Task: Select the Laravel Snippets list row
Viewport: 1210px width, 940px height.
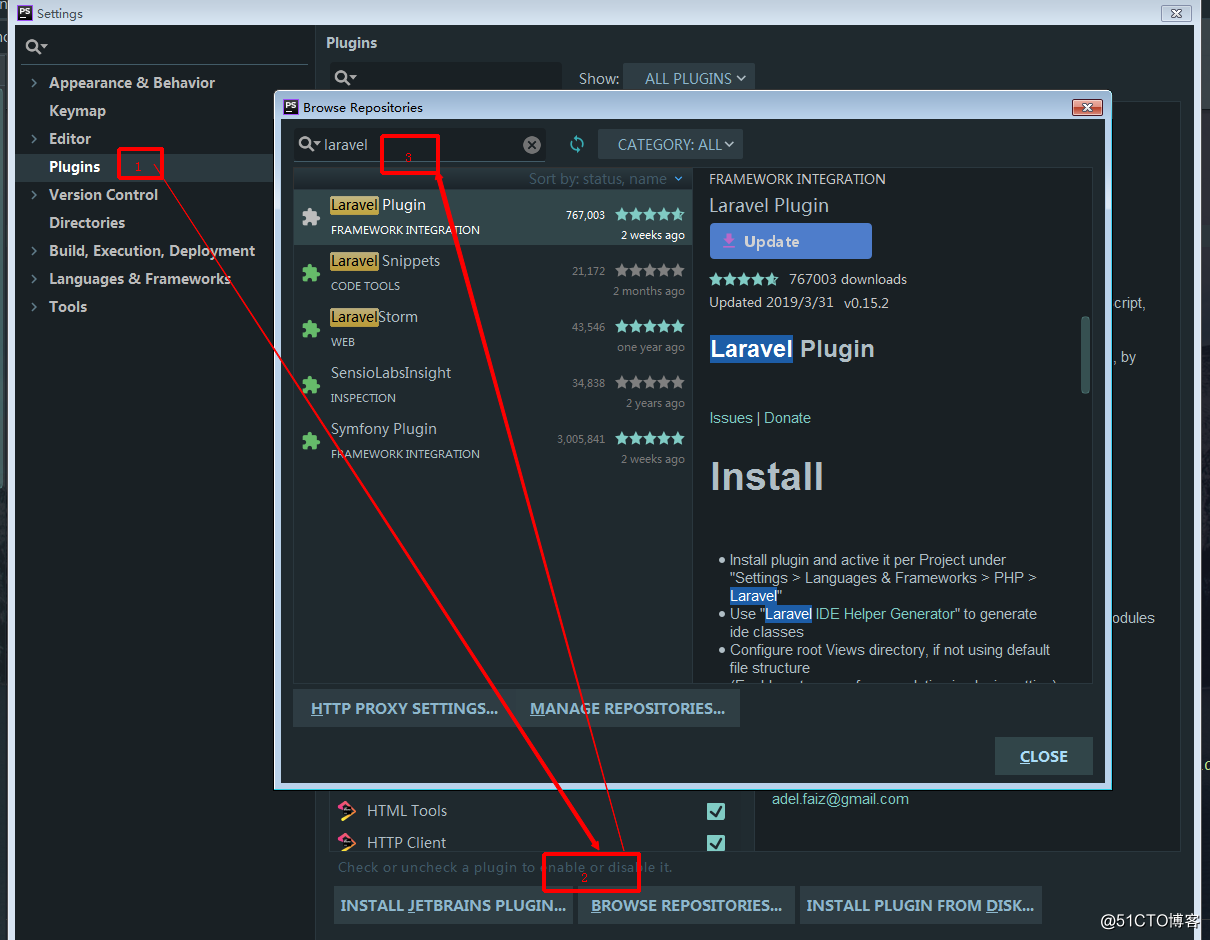Action: point(493,273)
